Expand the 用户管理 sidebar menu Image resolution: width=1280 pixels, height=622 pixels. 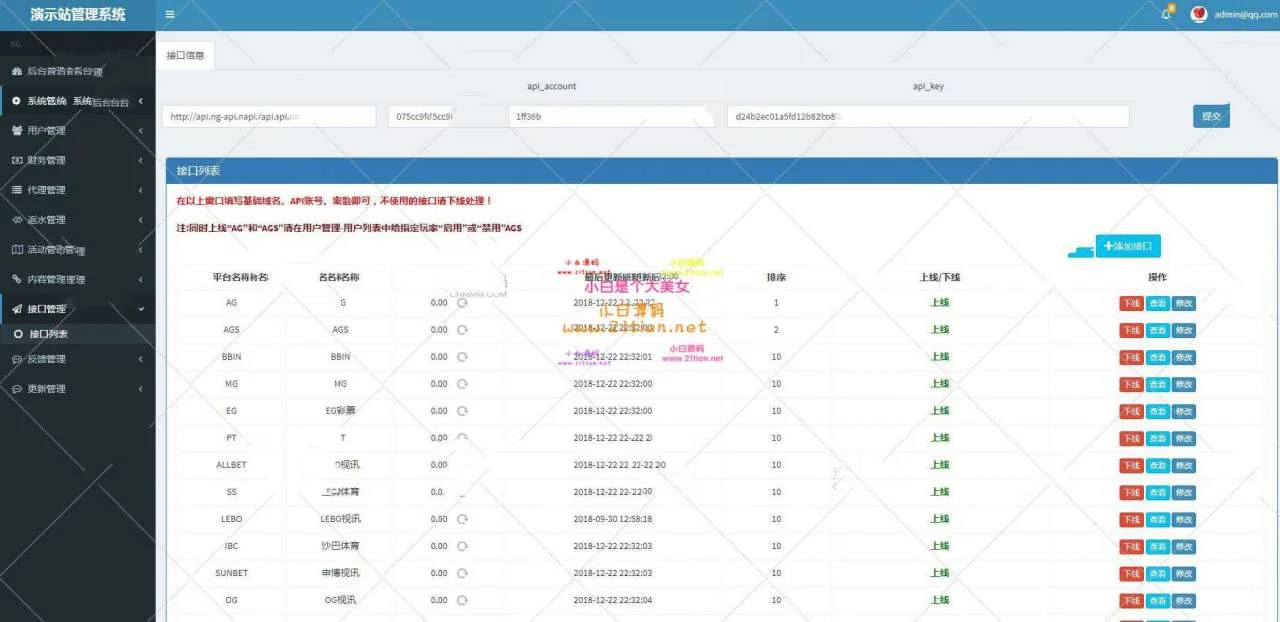coord(77,130)
